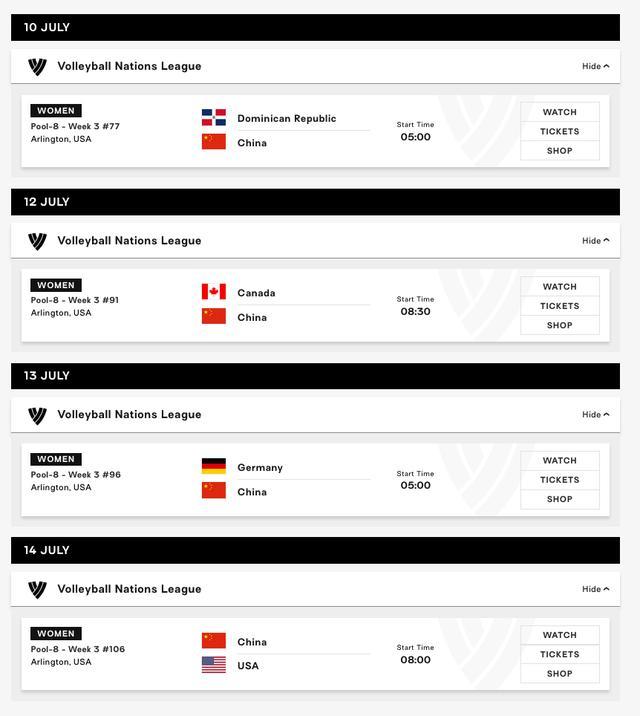640x716 pixels.
Task: Open Shop for Germany vs China match
Action: (560, 499)
